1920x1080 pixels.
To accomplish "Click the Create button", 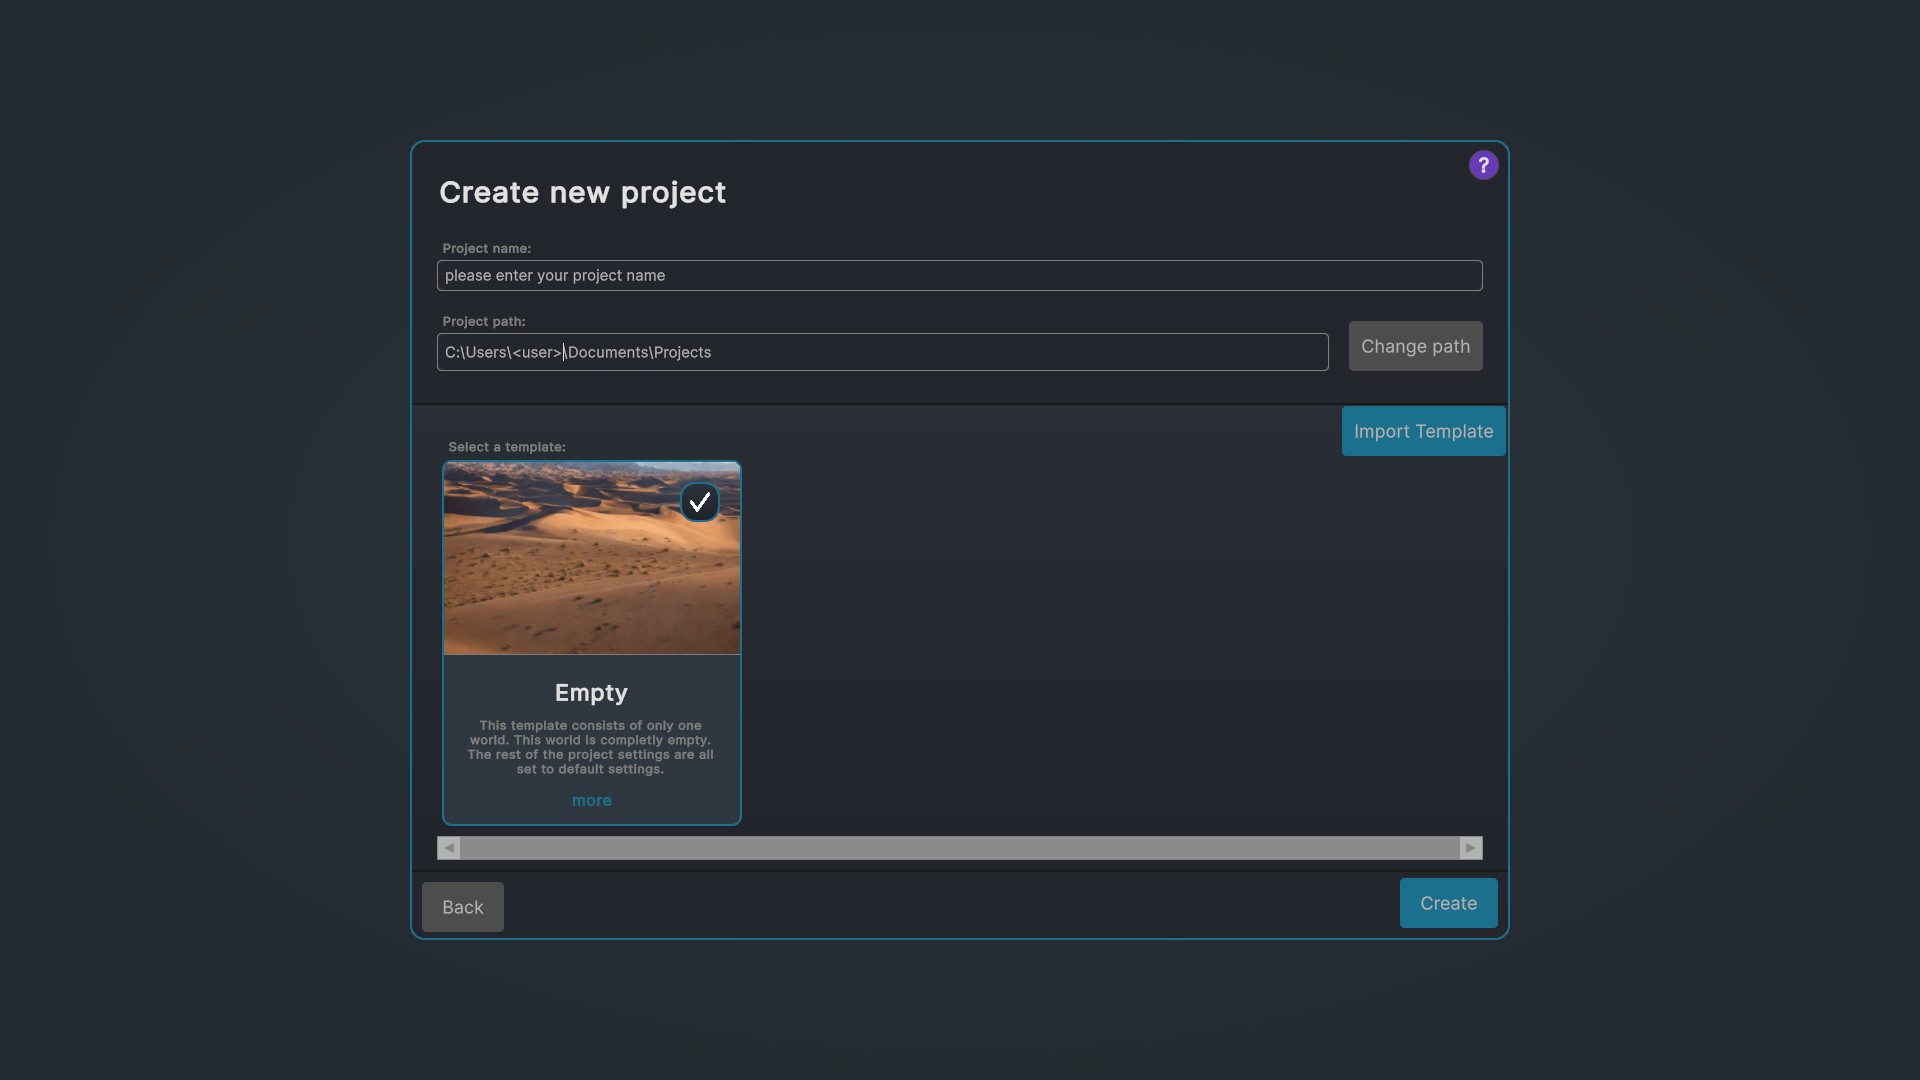I will (x=1448, y=902).
